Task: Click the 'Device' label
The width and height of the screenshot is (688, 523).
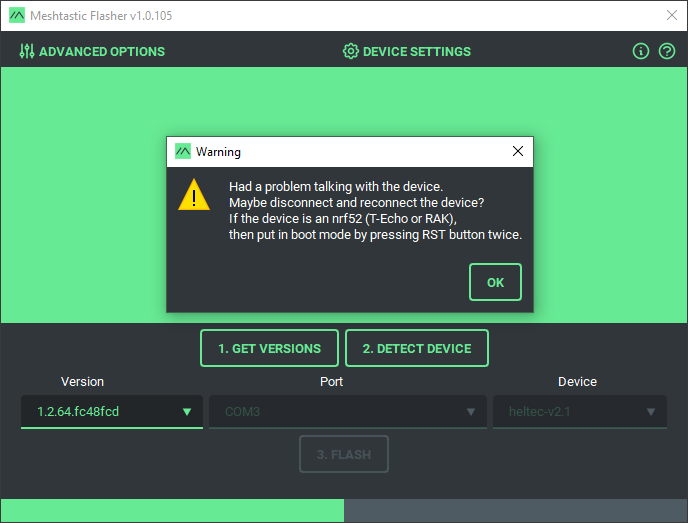Action: (577, 382)
